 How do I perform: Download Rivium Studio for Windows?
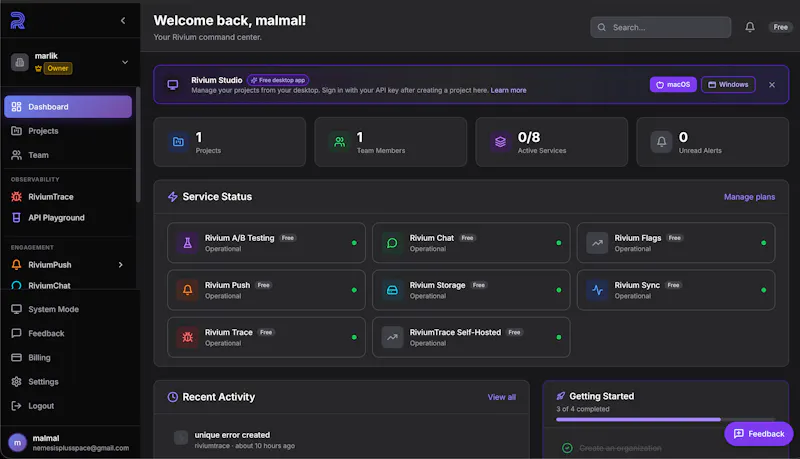click(728, 85)
